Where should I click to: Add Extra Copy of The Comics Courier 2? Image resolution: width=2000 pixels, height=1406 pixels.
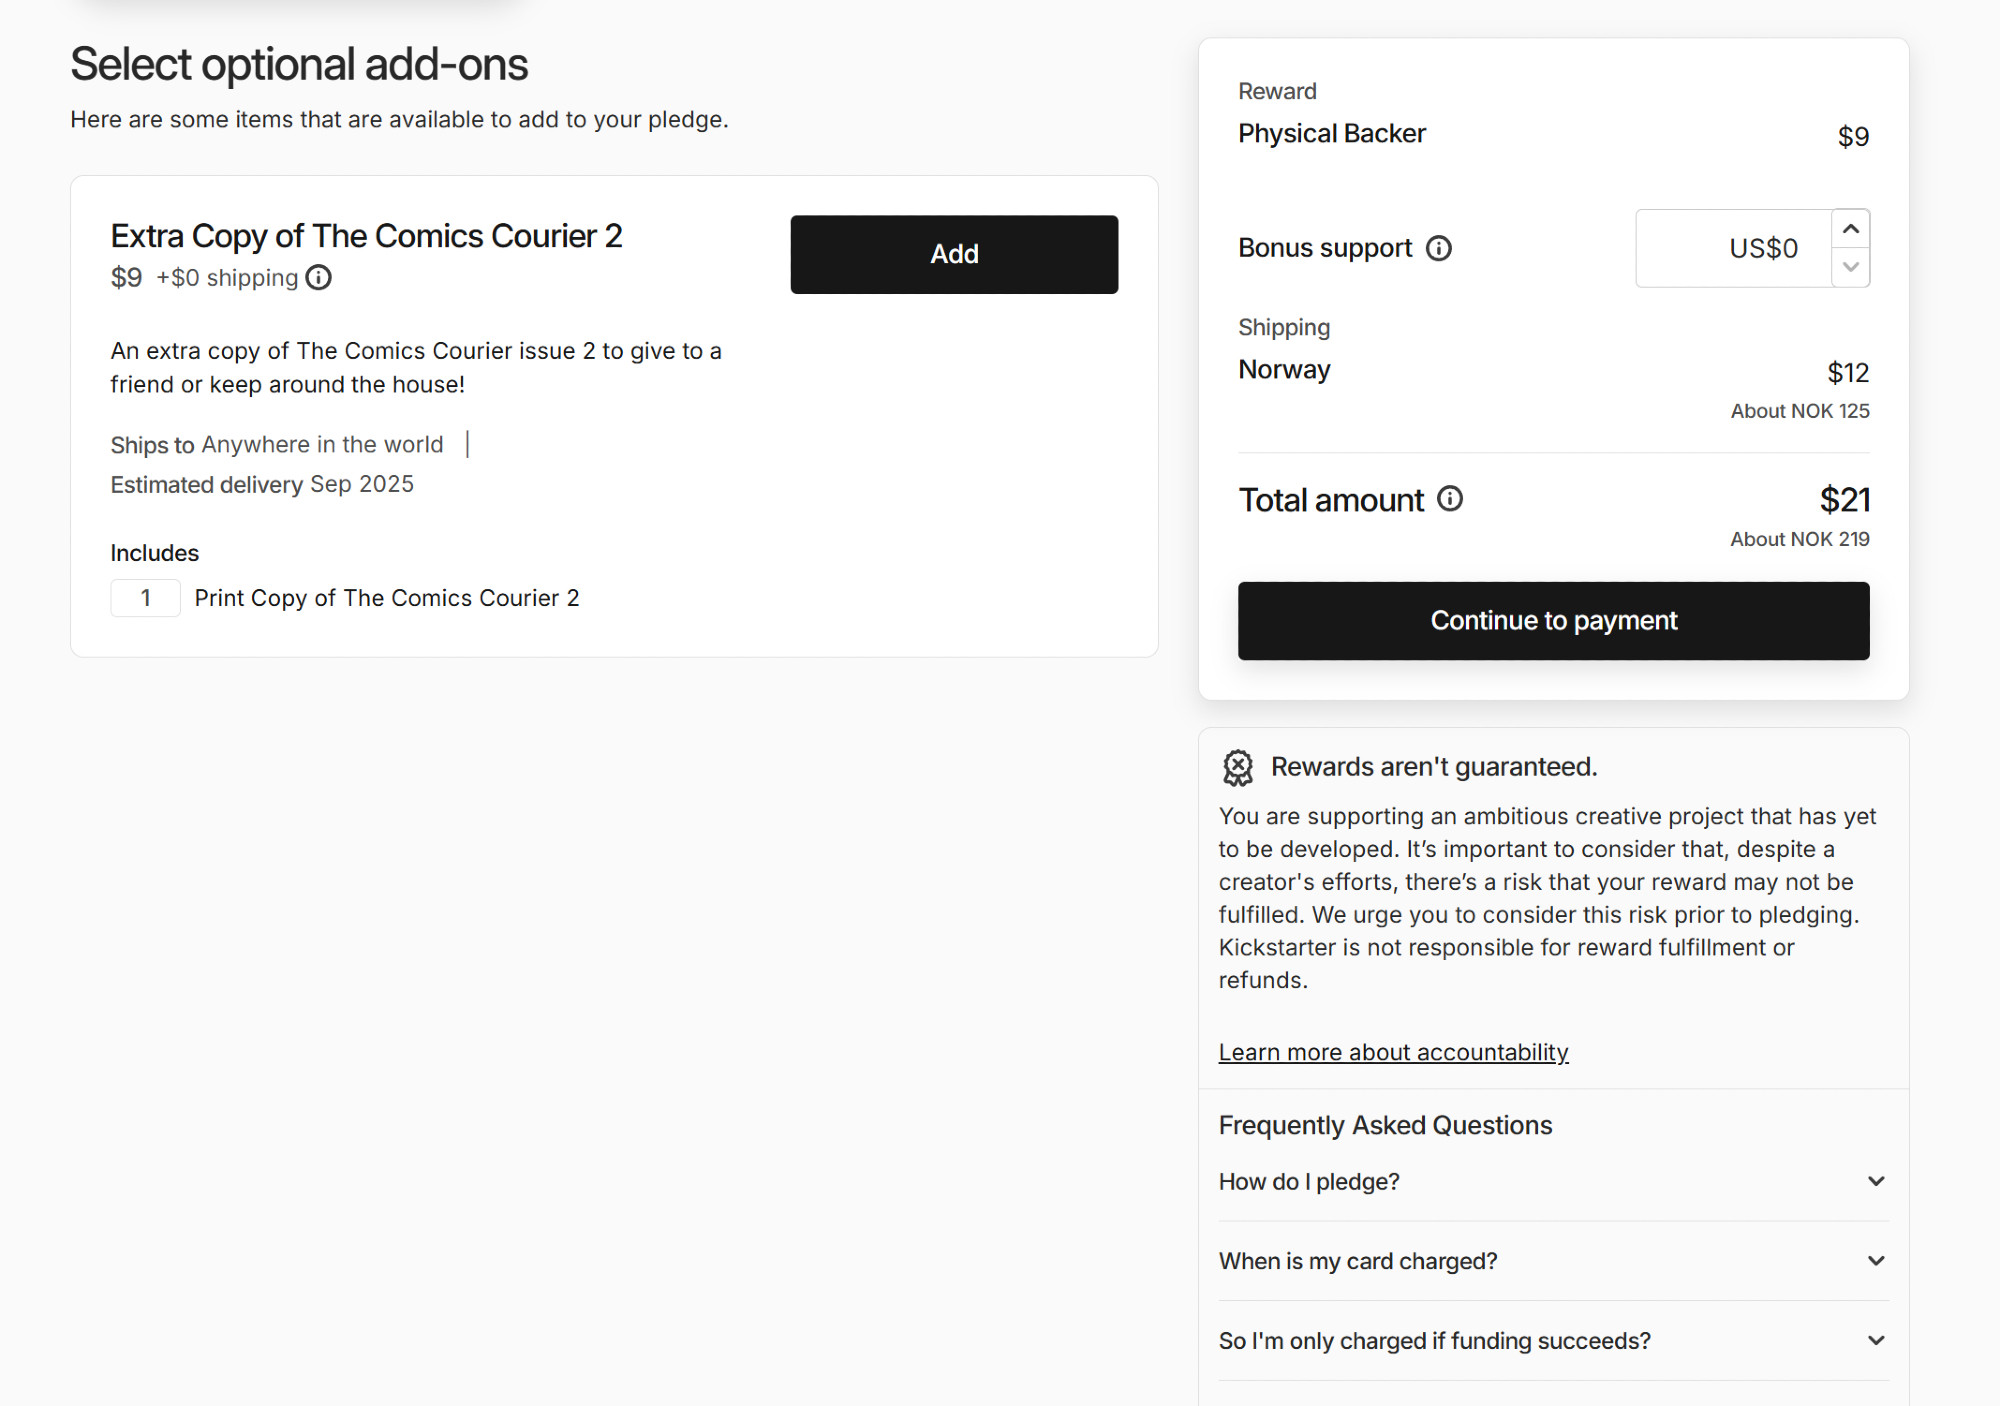[954, 254]
